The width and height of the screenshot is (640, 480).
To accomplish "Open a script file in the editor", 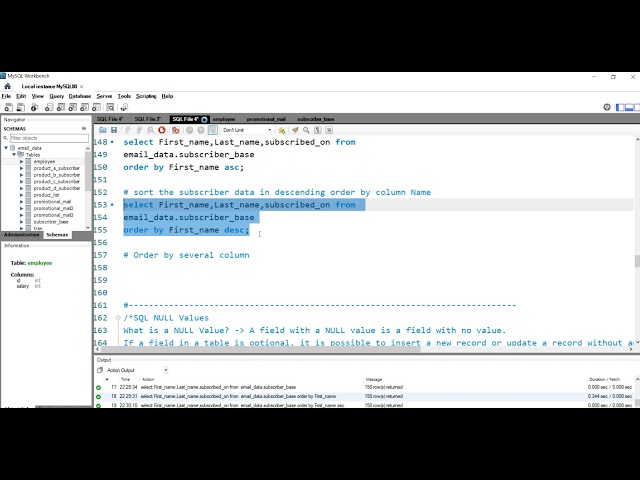I will pyautogui.click(x=102, y=130).
